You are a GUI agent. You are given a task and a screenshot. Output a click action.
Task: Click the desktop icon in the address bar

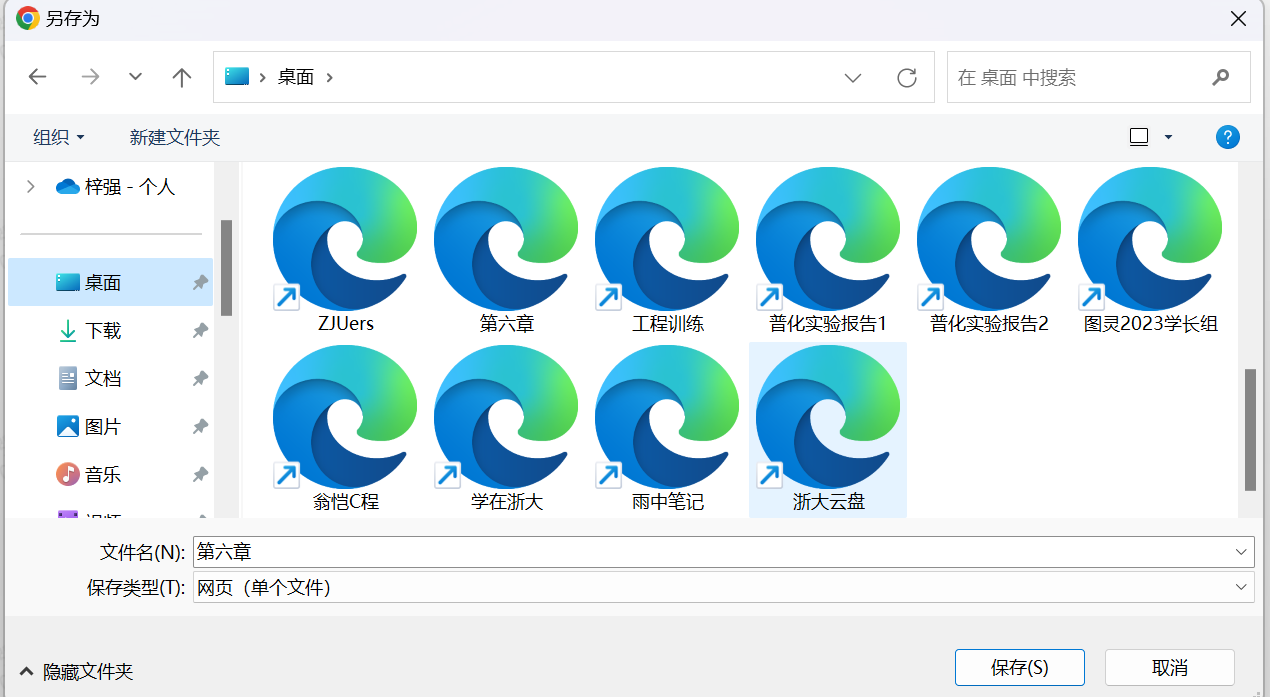click(237, 77)
